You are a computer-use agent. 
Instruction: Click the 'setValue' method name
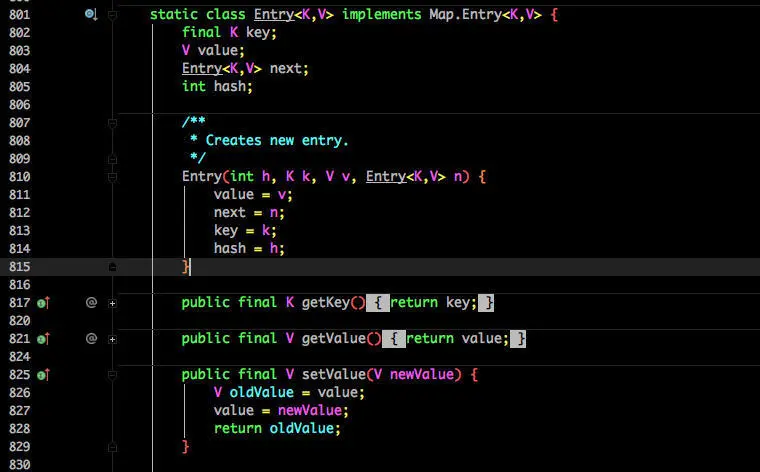click(x=333, y=375)
